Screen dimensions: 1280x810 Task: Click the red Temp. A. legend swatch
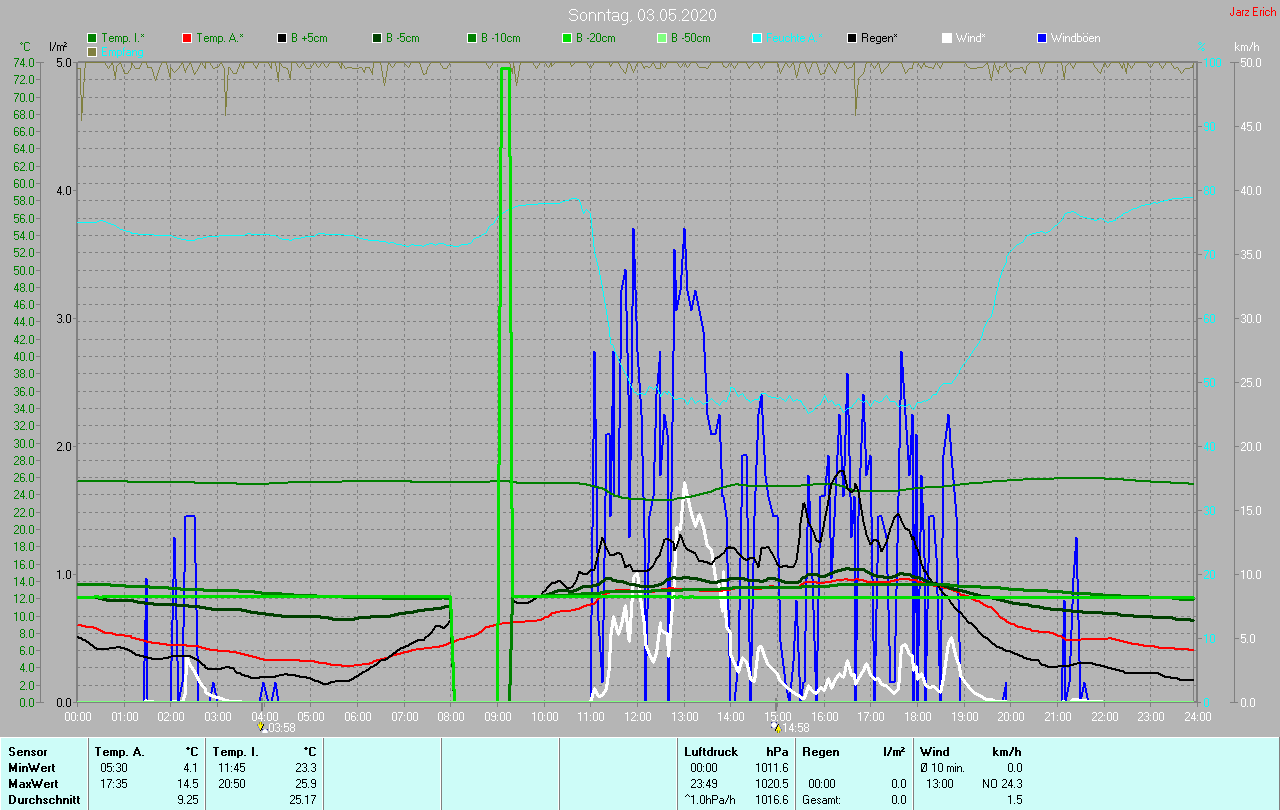pyautogui.click(x=187, y=38)
